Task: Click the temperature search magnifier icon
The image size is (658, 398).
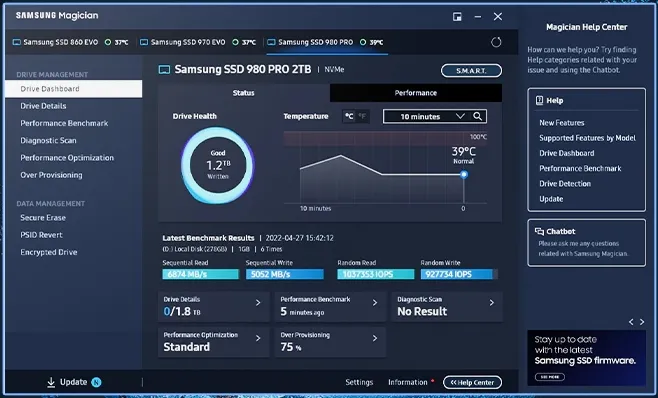Action: pyautogui.click(x=478, y=116)
